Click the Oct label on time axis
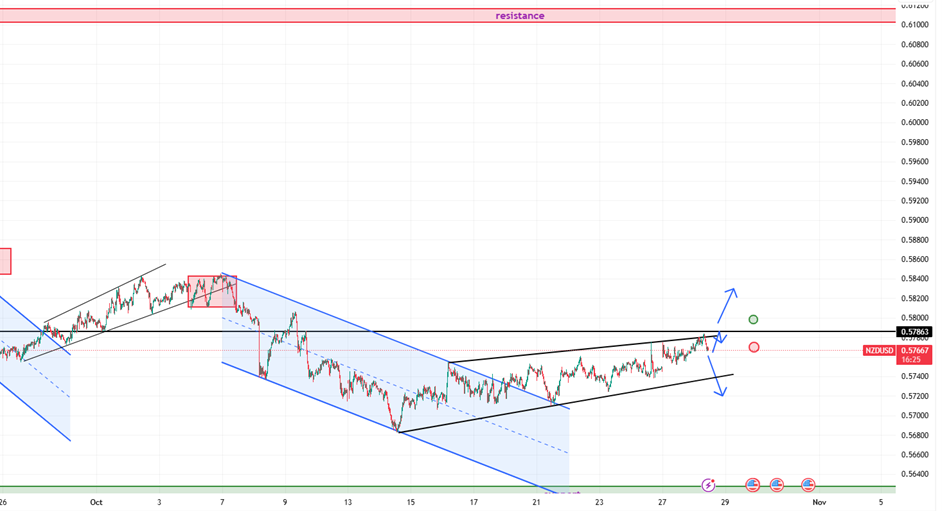 click(x=96, y=502)
